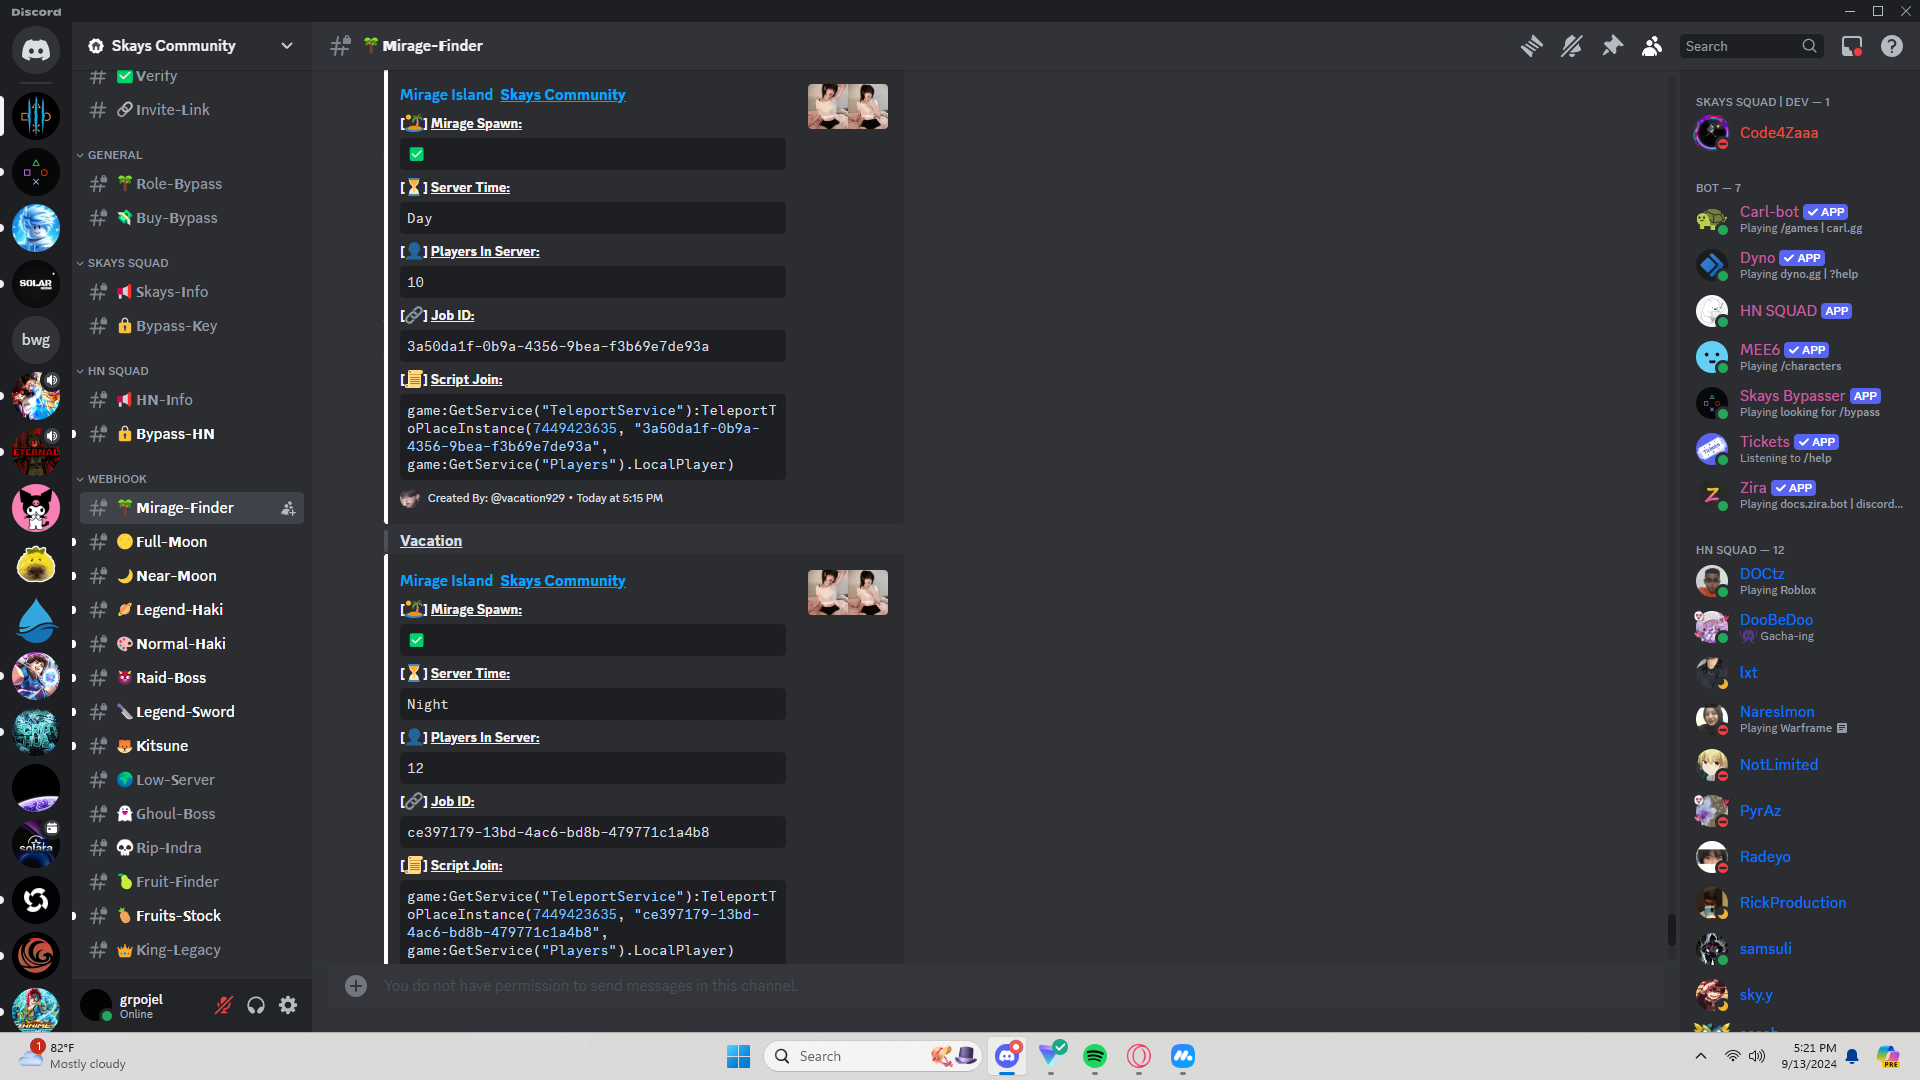
Task: Open the Skays Community server dropdown
Action: 192,46
